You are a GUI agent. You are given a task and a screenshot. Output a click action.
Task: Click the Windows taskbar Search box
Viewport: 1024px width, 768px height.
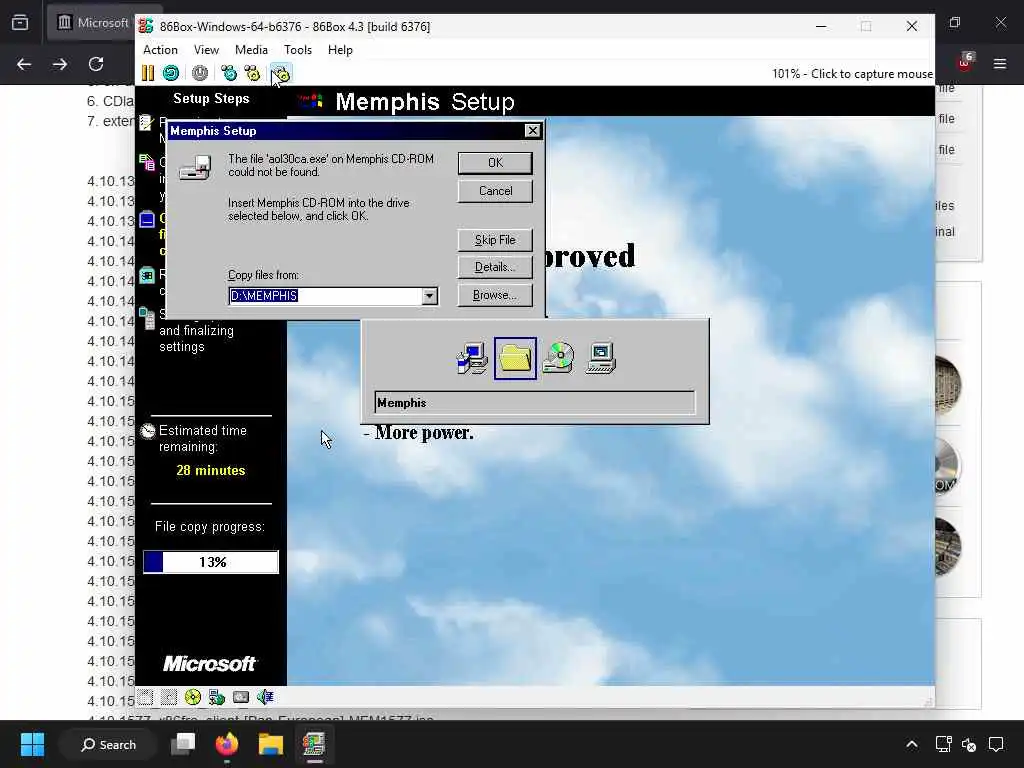pos(108,744)
